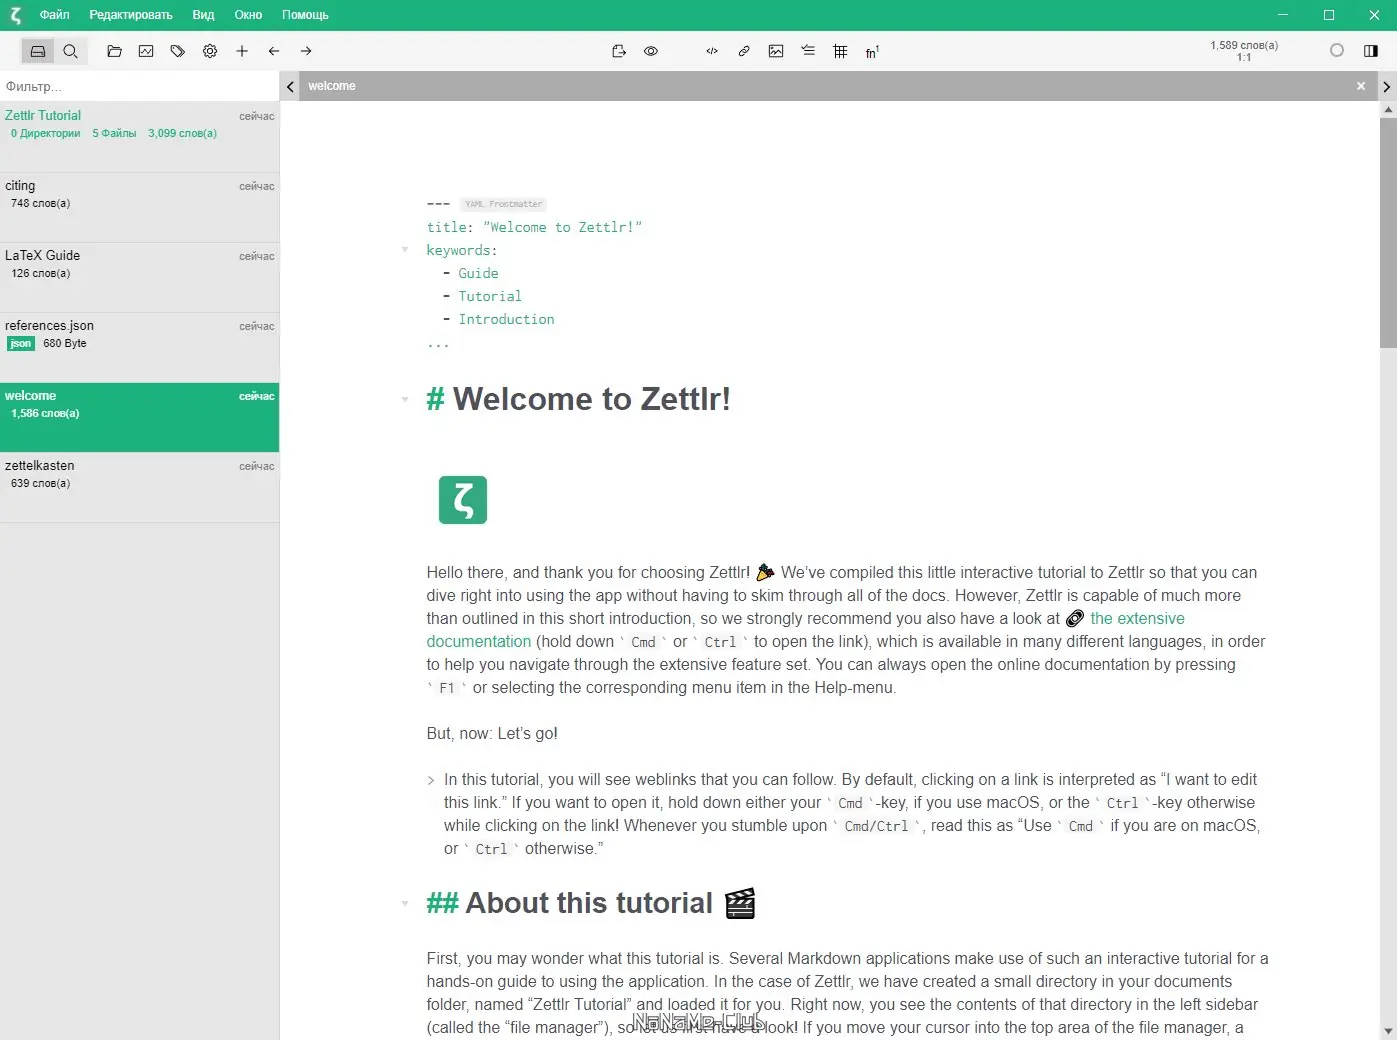
Task: Click the word count display in toolbar
Action: tap(1244, 51)
